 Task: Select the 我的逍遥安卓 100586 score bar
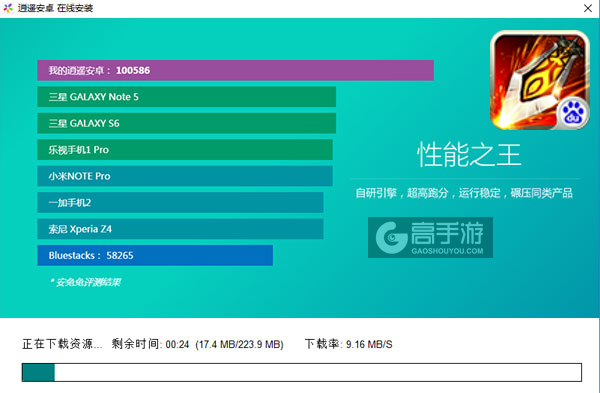[235, 70]
